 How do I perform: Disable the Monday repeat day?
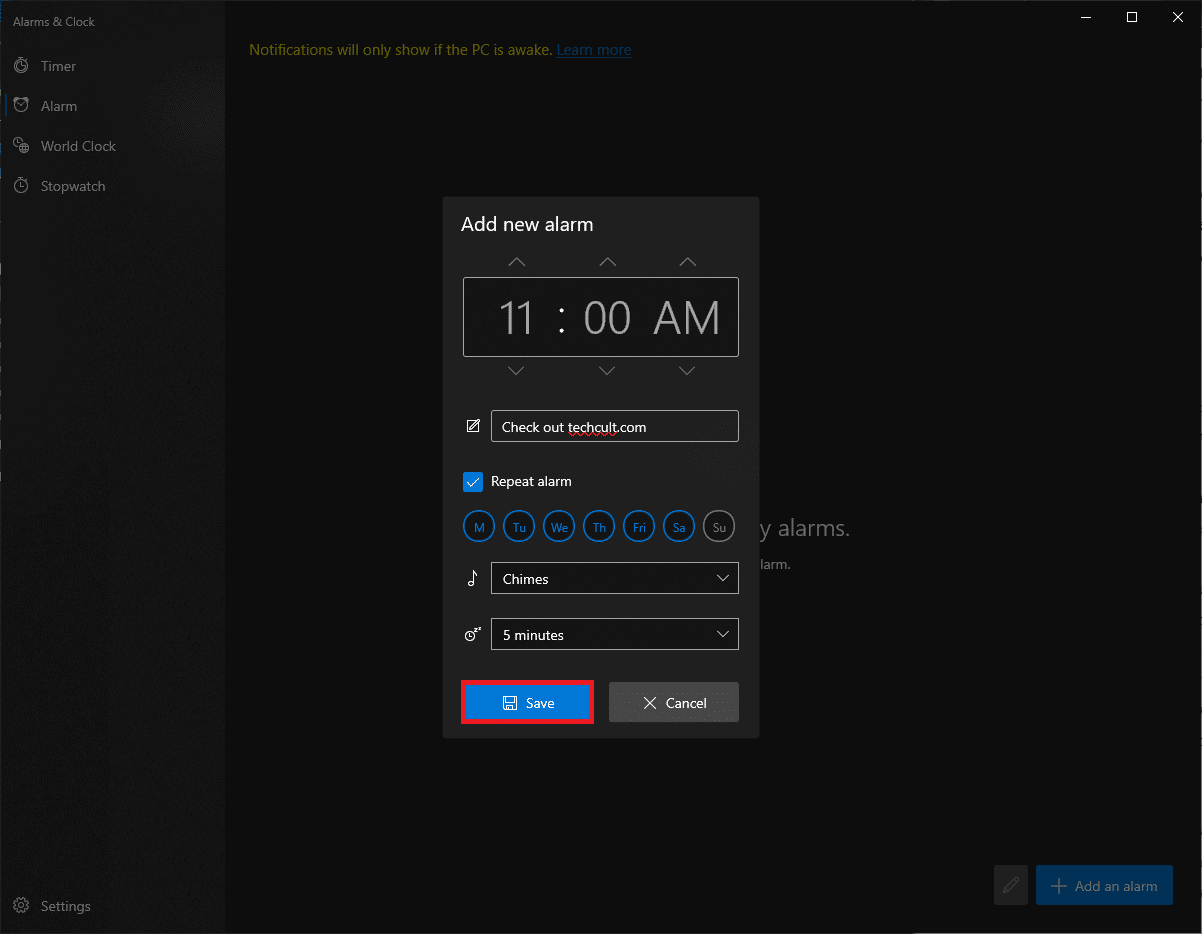click(478, 526)
